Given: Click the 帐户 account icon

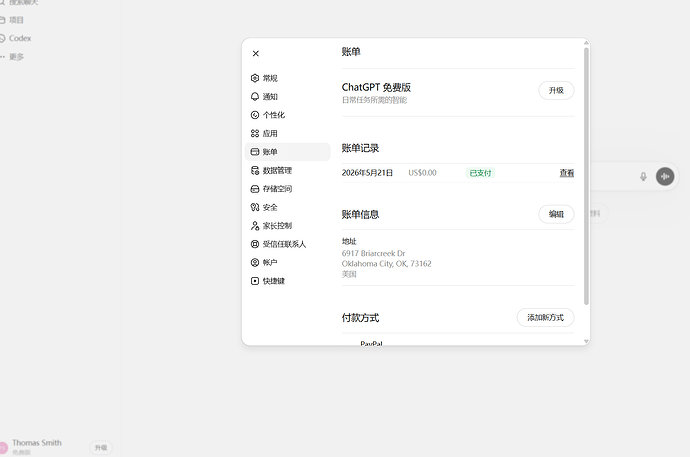Looking at the screenshot, I should tap(255, 263).
